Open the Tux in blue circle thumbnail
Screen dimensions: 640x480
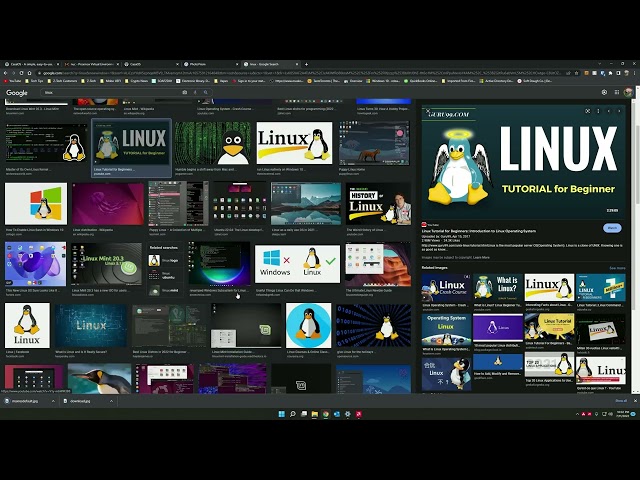click(309, 325)
